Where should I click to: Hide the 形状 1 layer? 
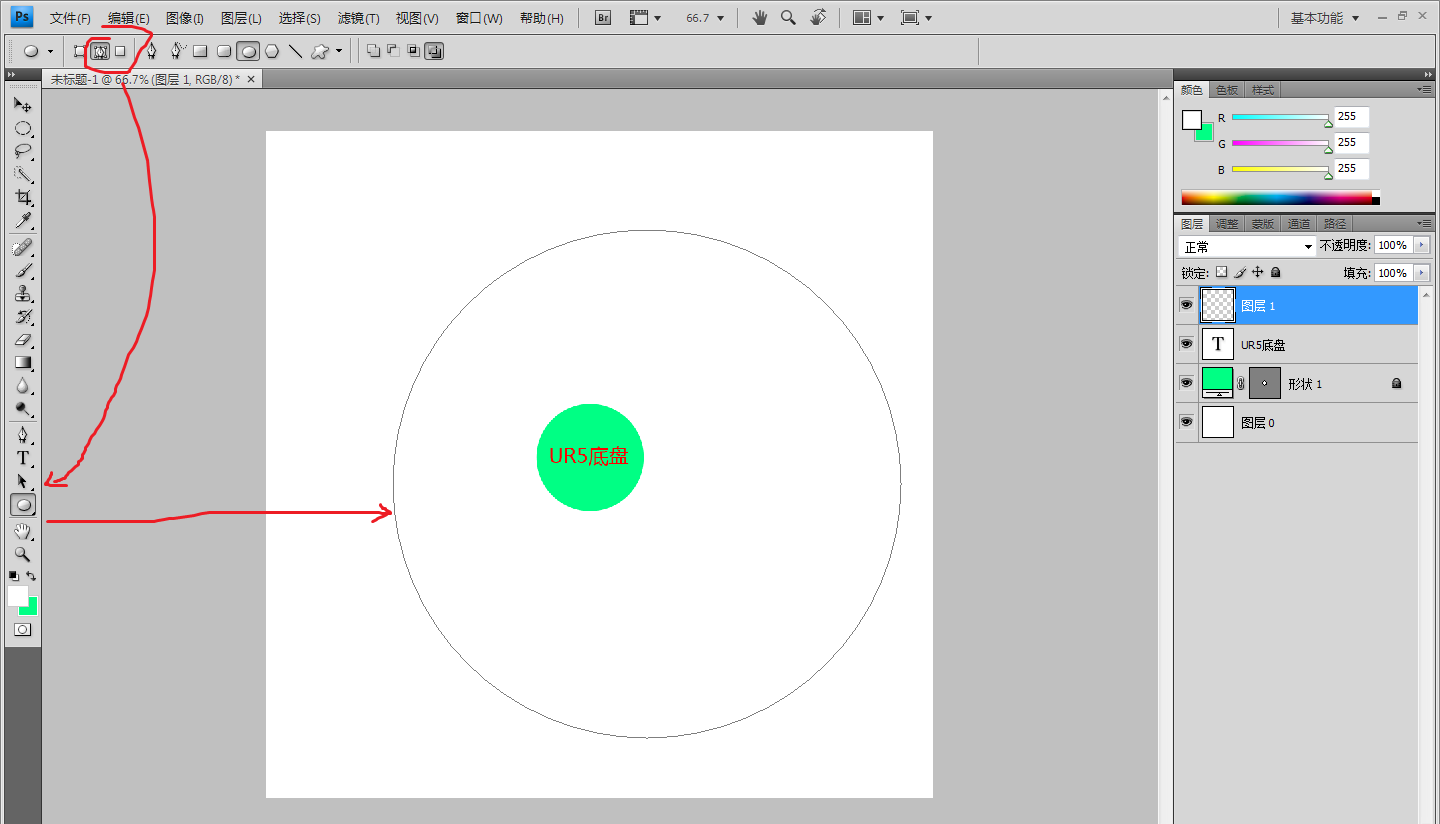[x=1187, y=383]
